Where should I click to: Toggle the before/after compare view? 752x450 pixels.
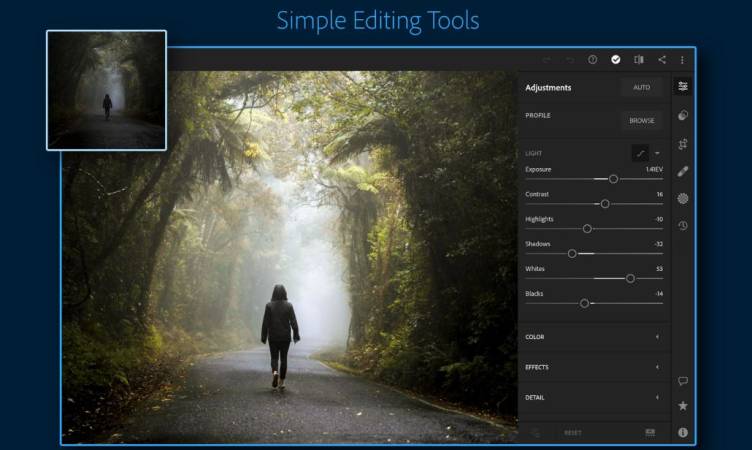click(639, 60)
